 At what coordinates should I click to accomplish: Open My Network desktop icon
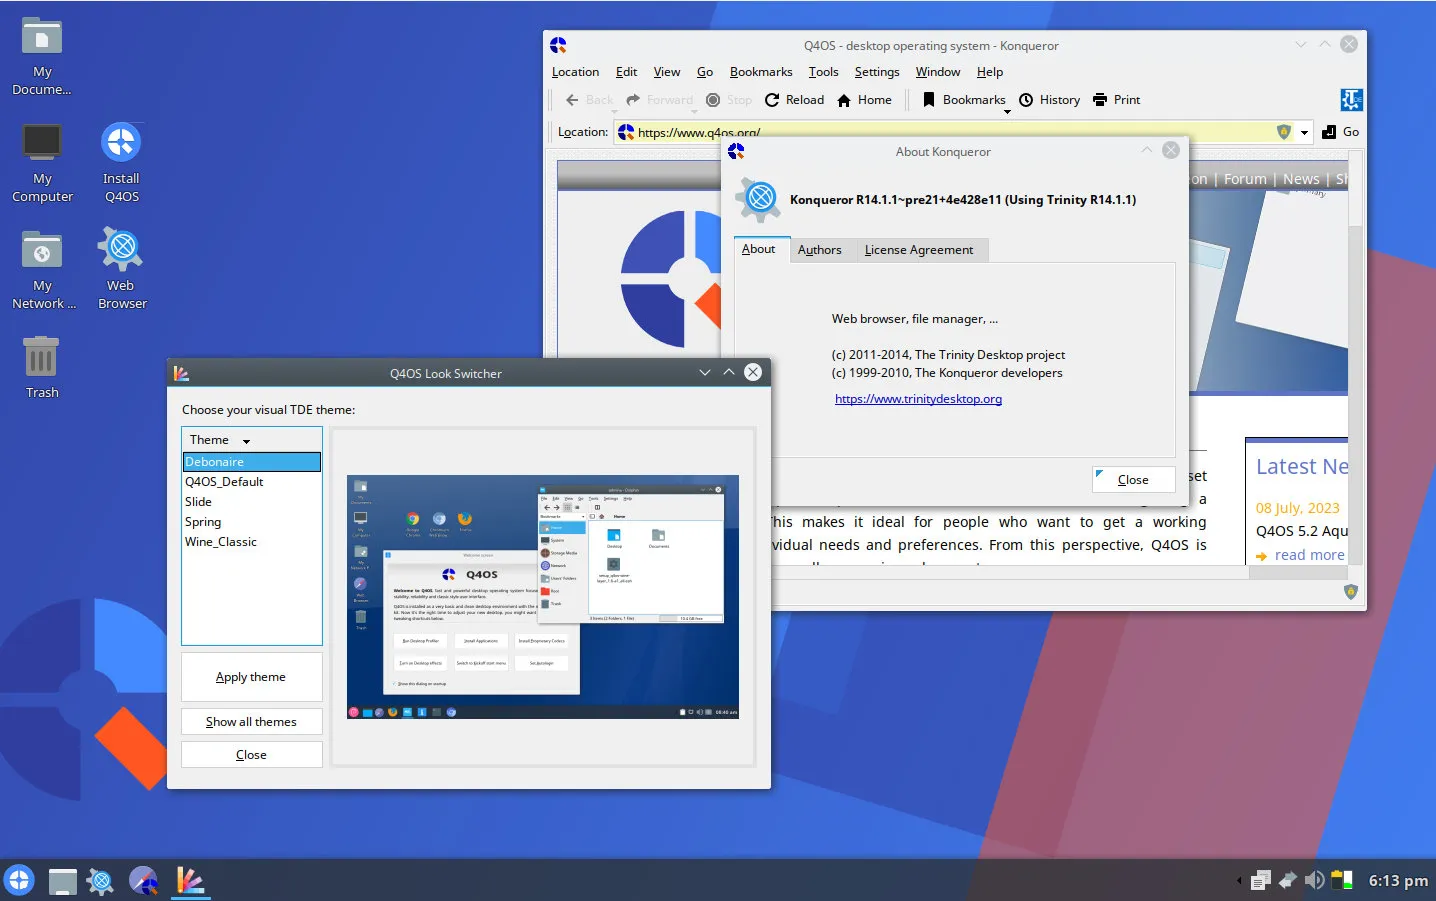coord(42,270)
